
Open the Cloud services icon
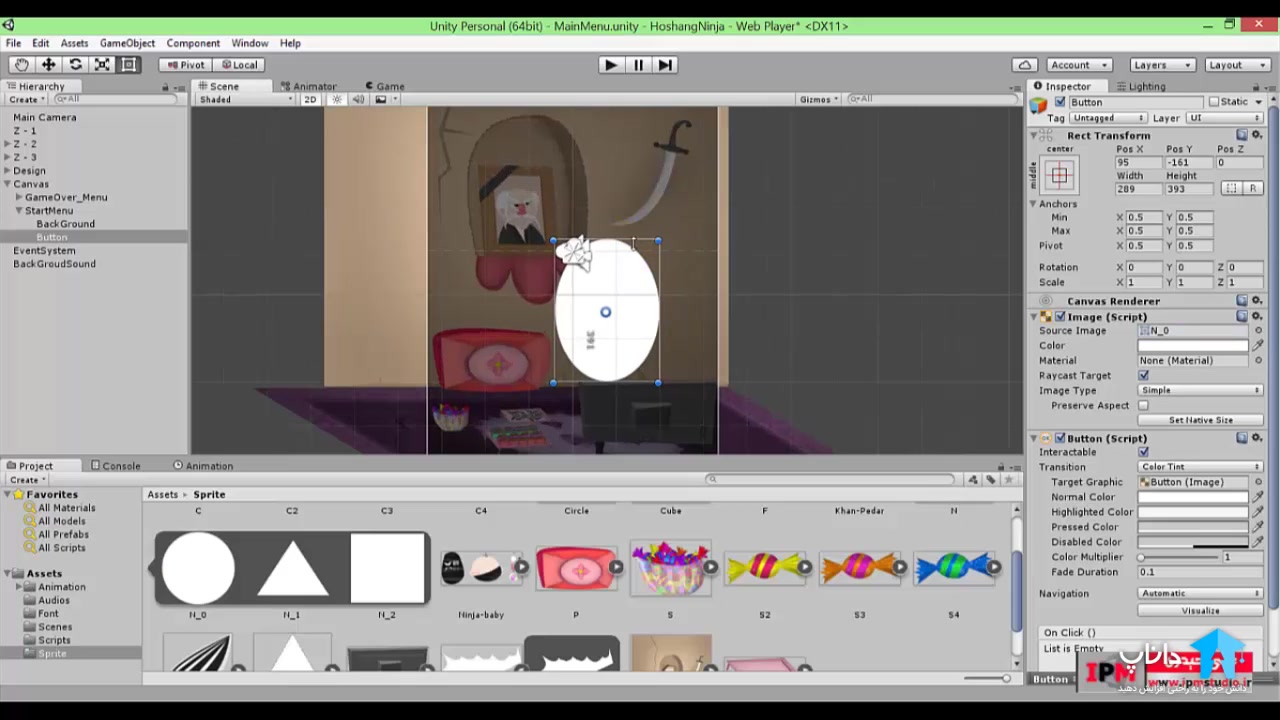coord(1025,65)
